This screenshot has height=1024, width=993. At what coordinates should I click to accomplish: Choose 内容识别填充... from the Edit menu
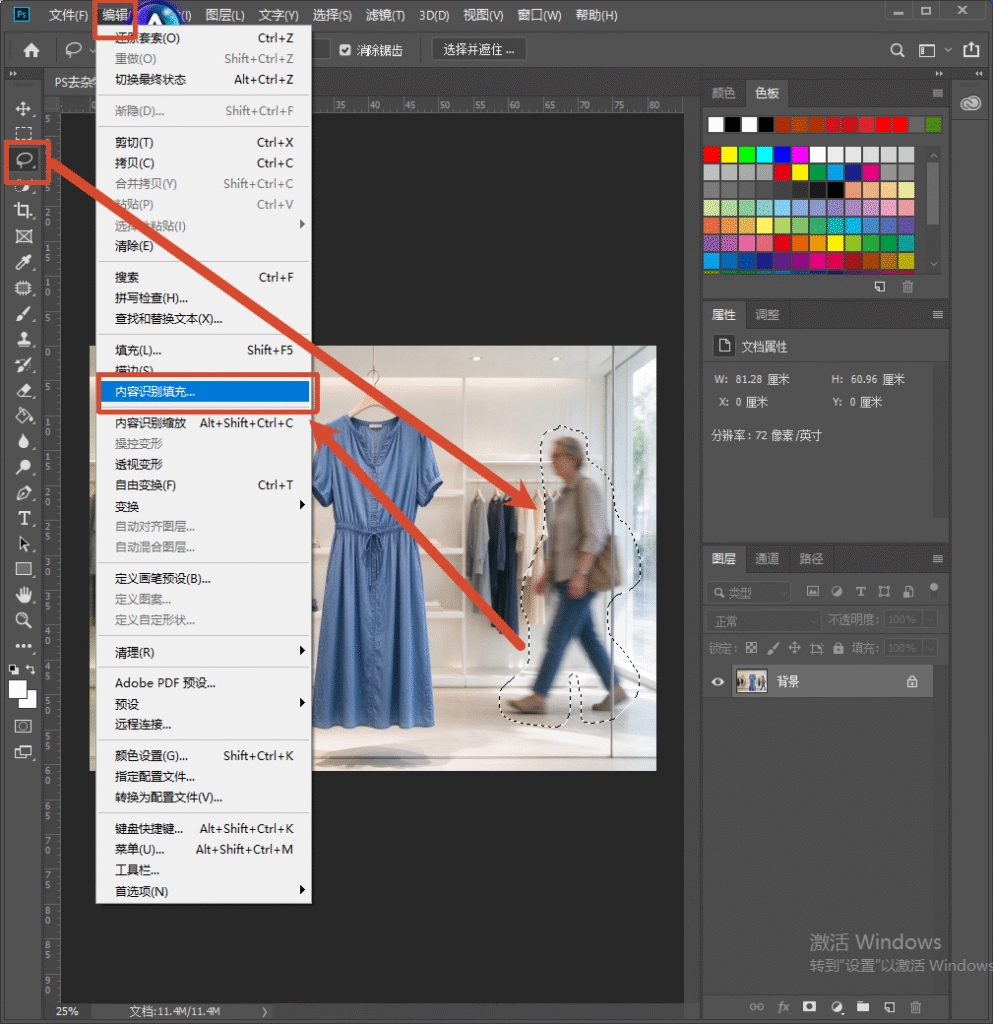203,391
